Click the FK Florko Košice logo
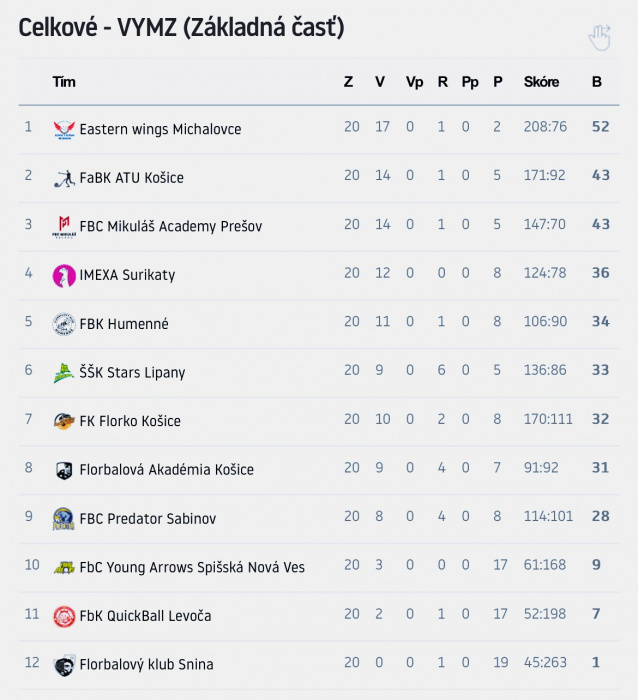 [64, 421]
